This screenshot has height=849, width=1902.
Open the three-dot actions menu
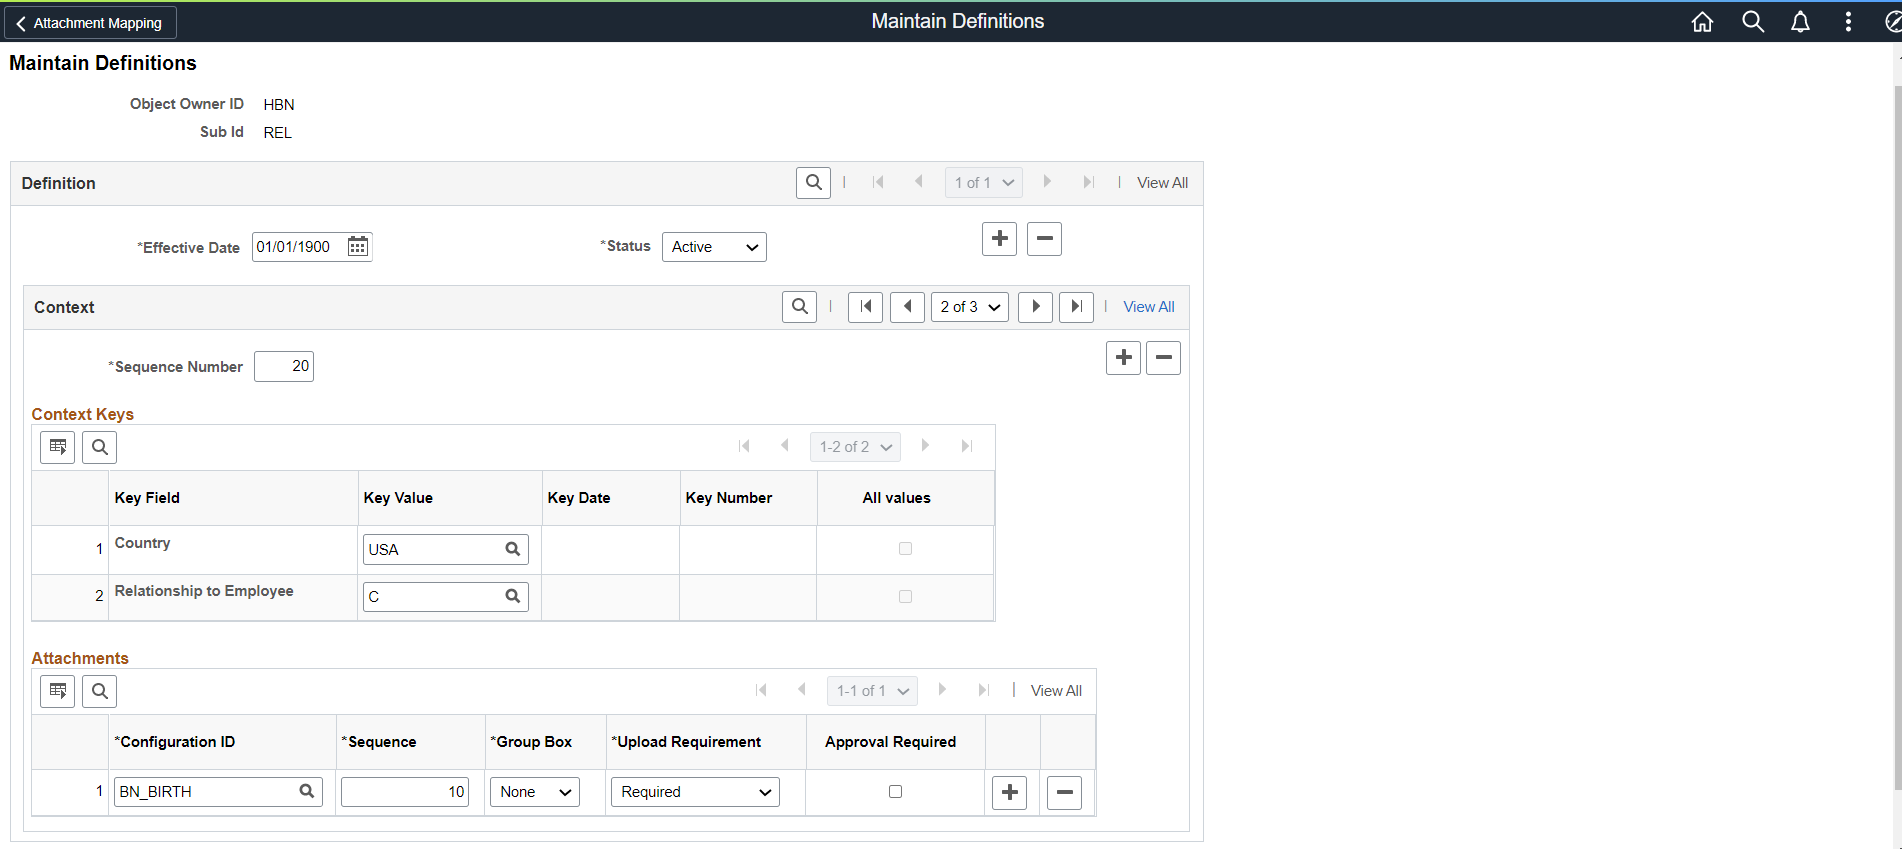coord(1847,22)
